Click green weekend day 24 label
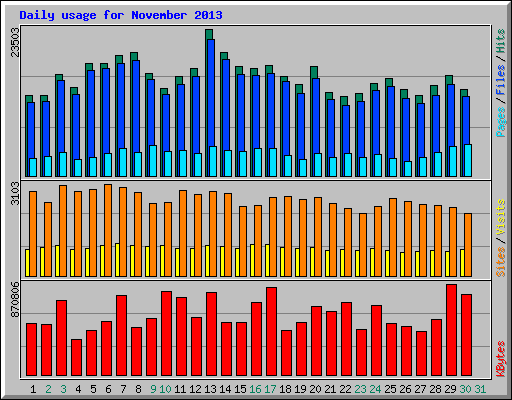This screenshot has height=400, width=512. click(x=375, y=389)
